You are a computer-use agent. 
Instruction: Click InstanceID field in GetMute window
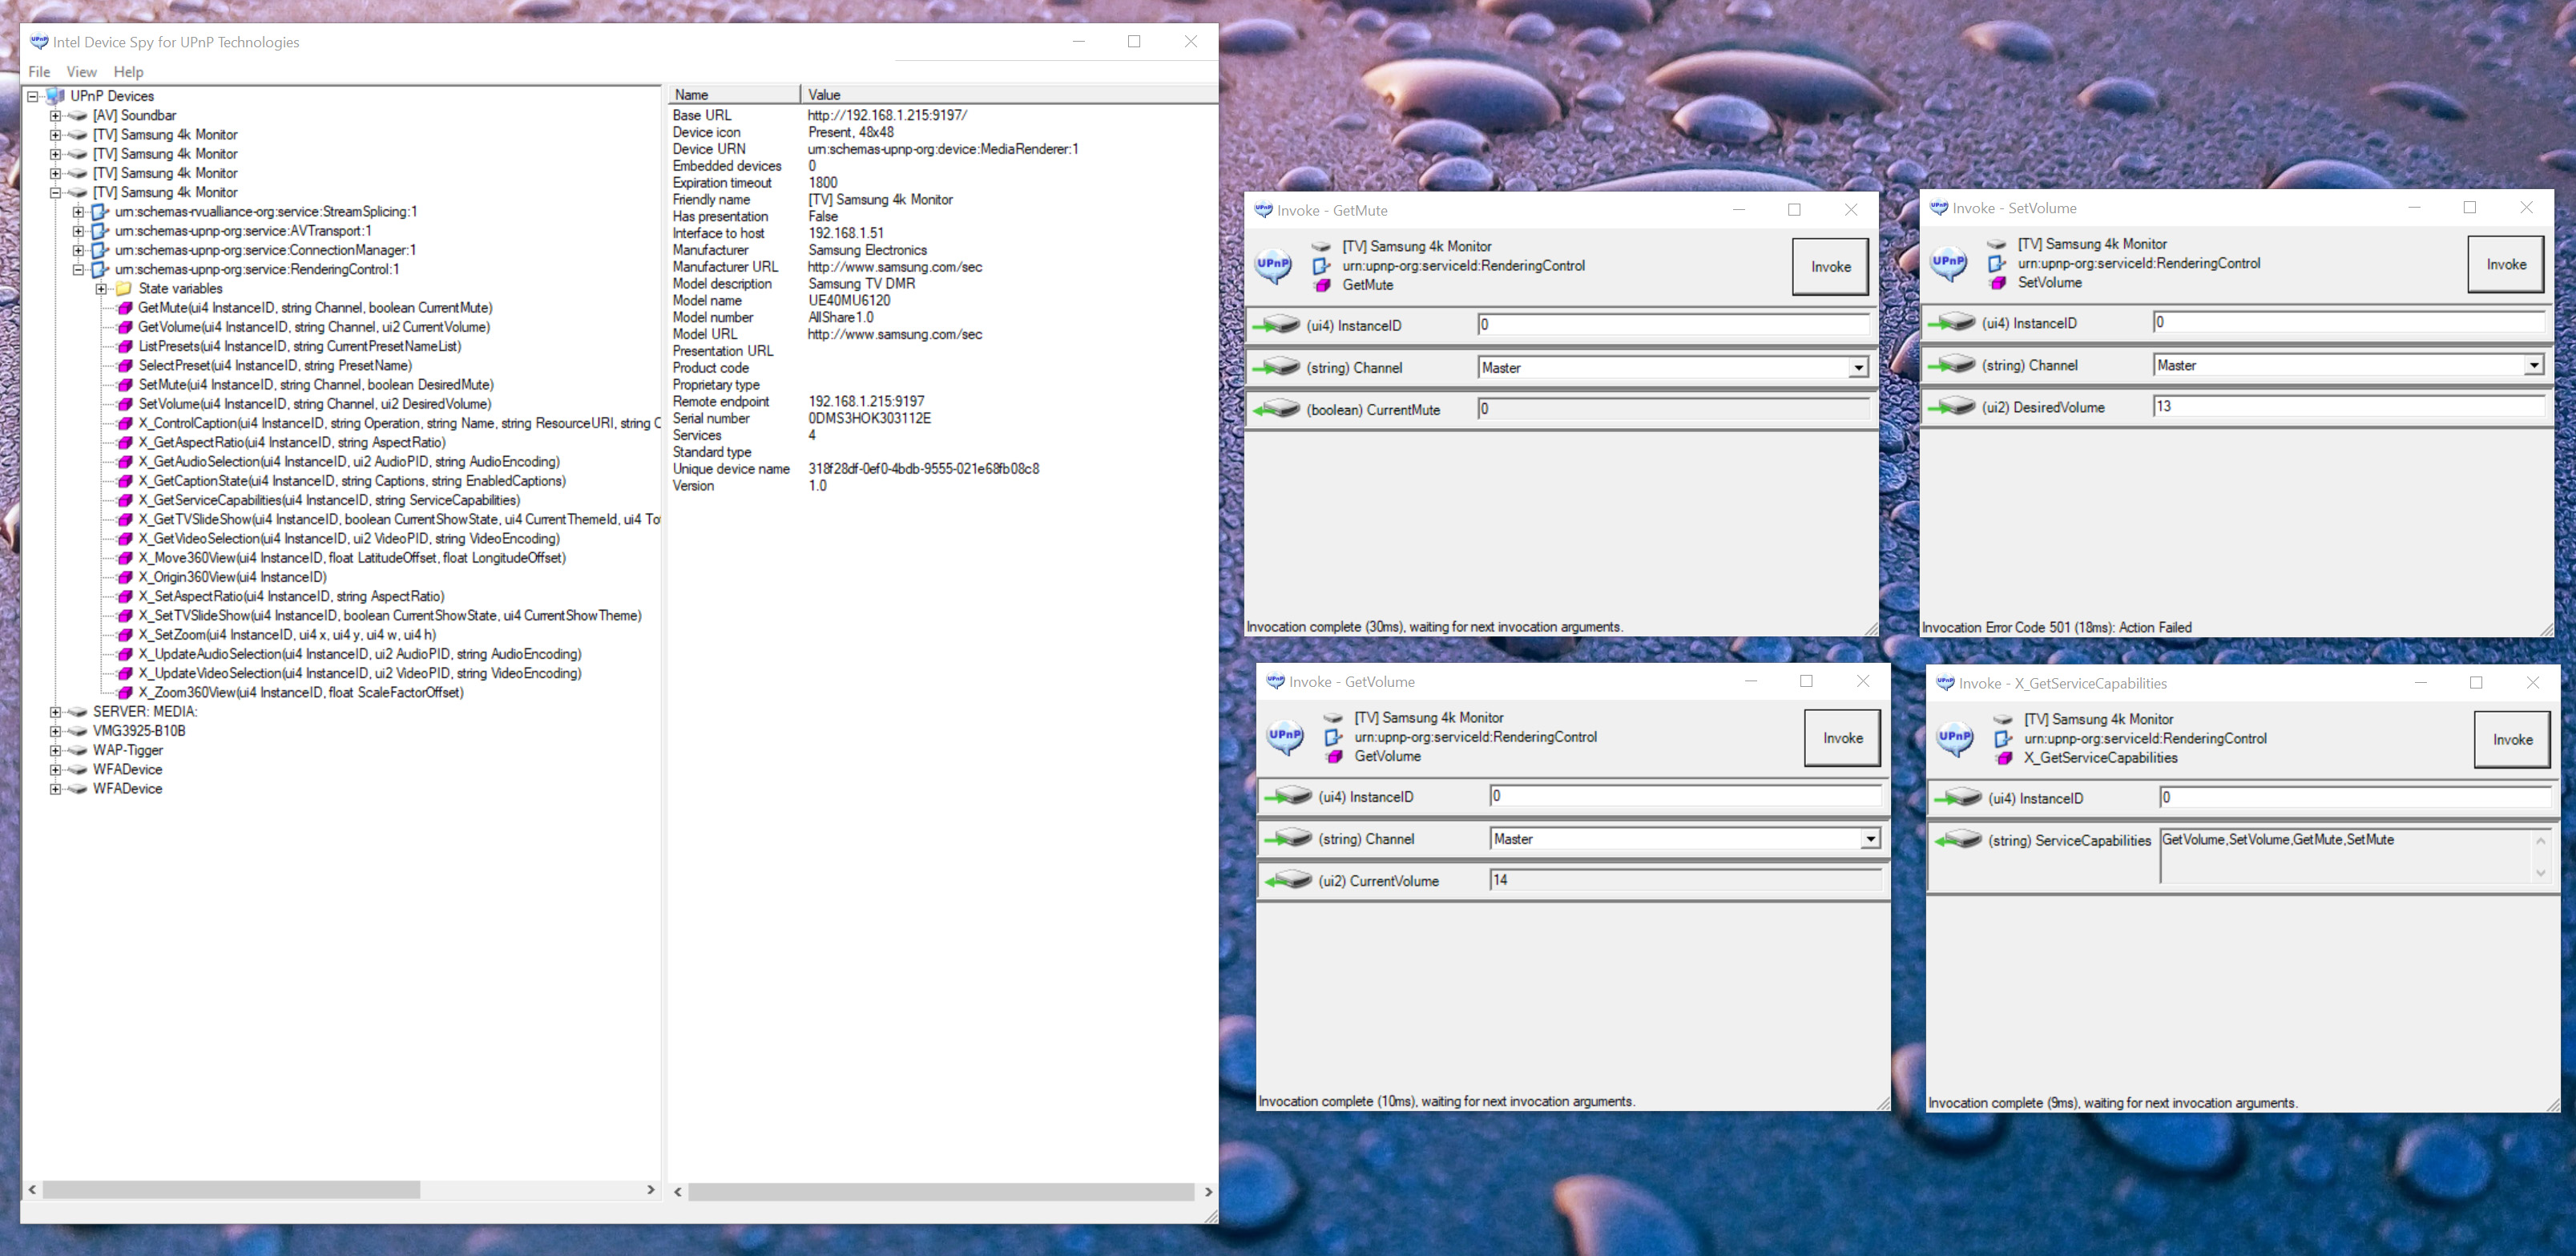pyautogui.click(x=1673, y=325)
